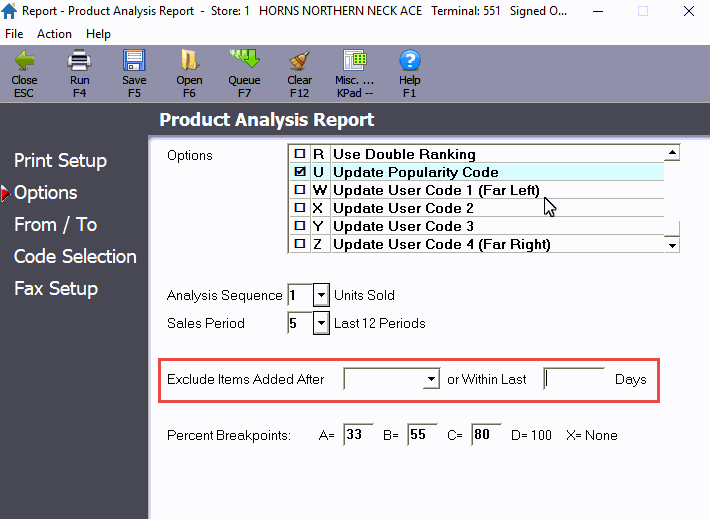Clear the form with the F12 broom icon
The image size is (710, 519).
click(299, 60)
